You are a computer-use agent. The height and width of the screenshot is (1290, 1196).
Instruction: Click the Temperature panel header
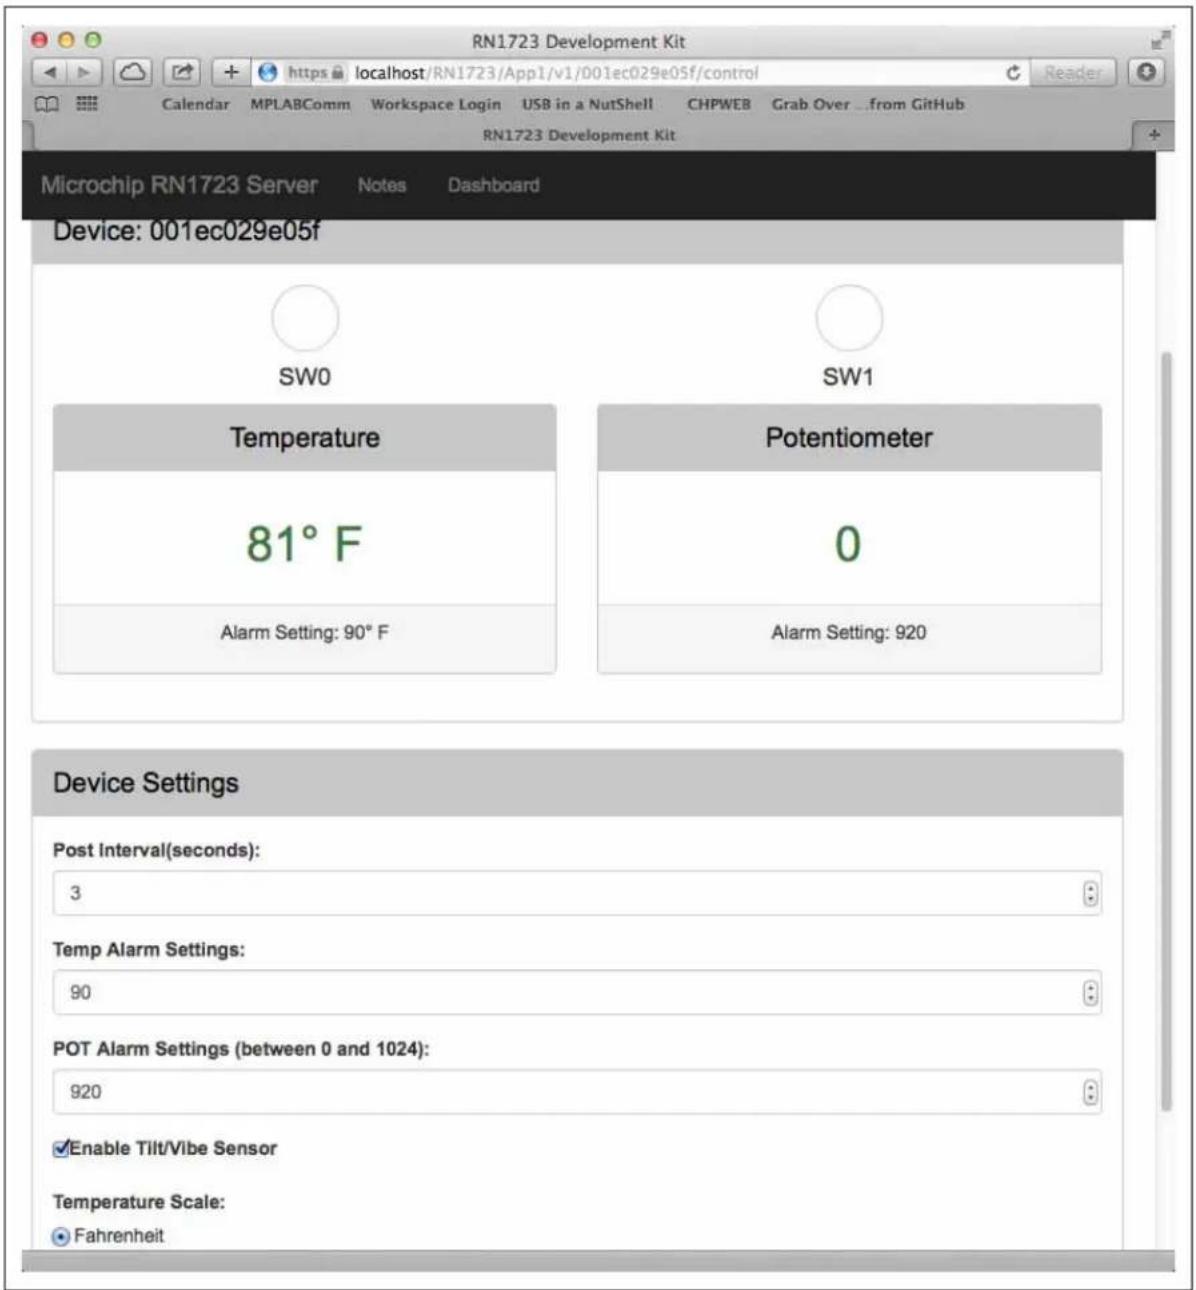click(x=305, y=438)
